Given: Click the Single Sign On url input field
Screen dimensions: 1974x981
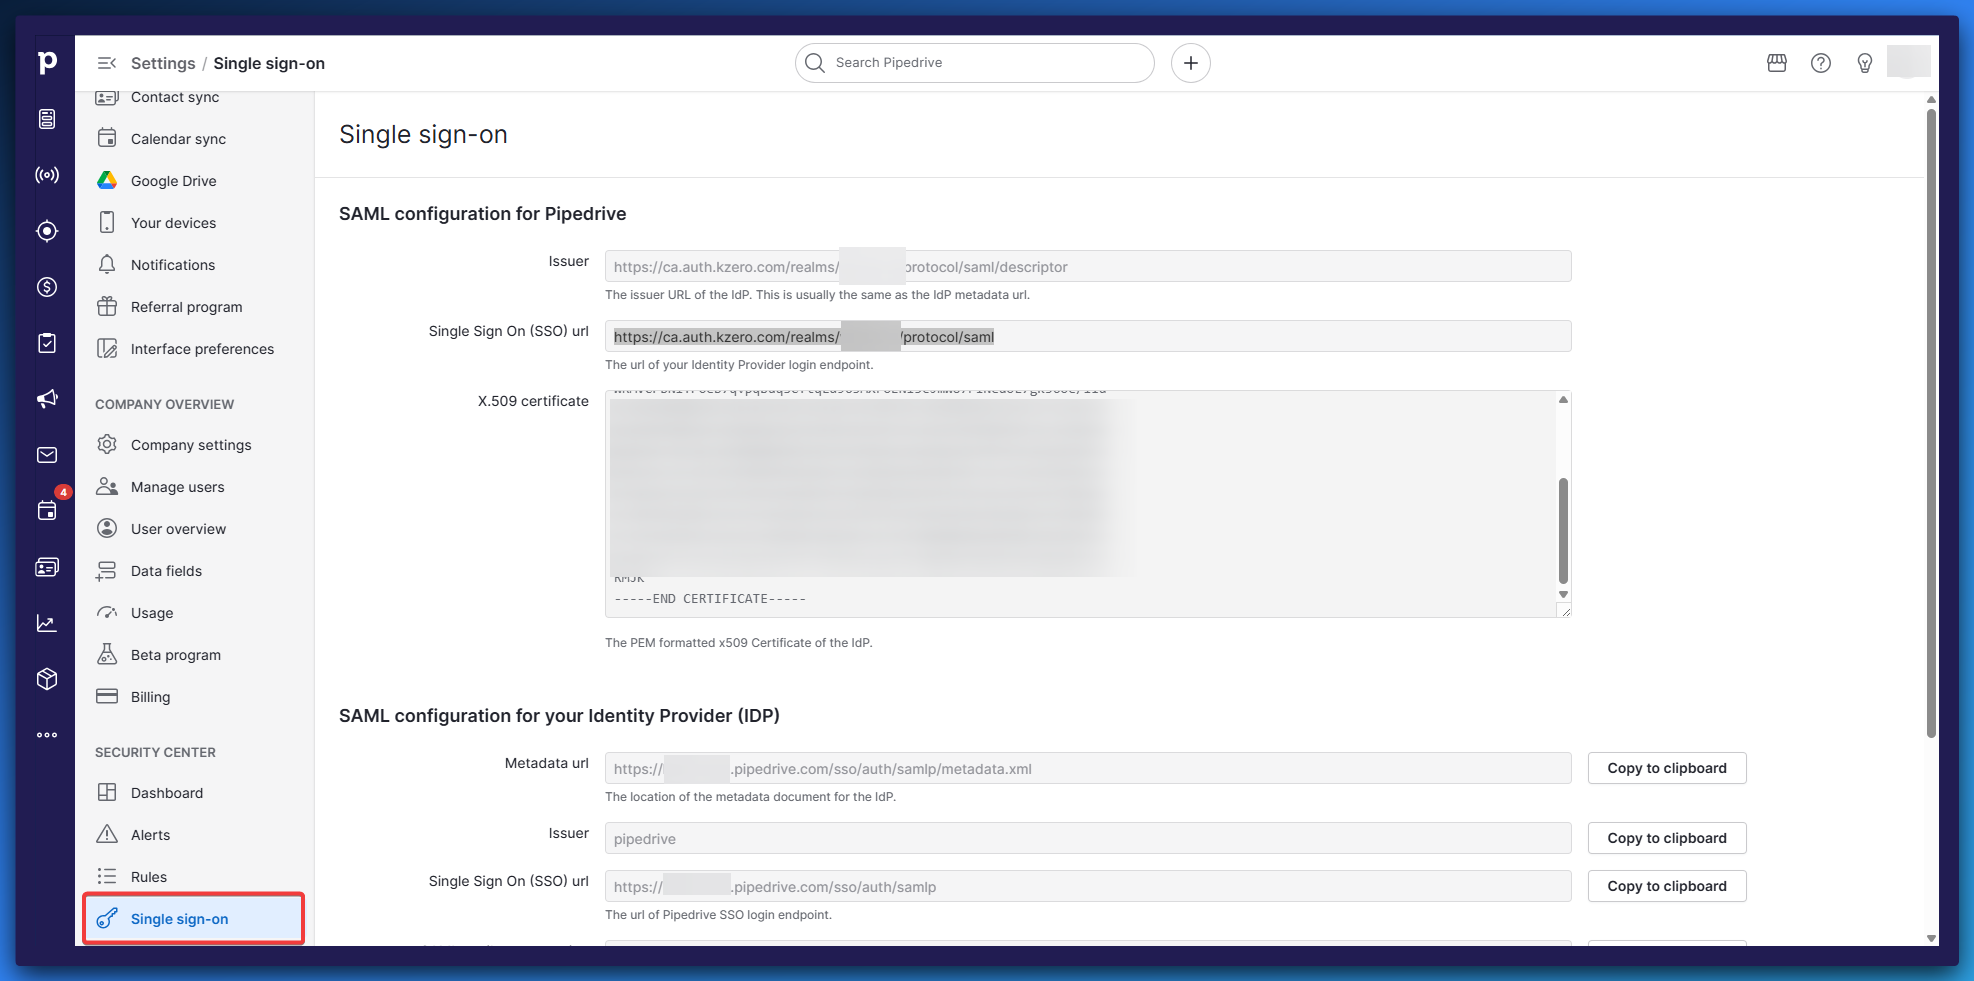Looking at the screenshot, I should click(x=1087, y=337).
